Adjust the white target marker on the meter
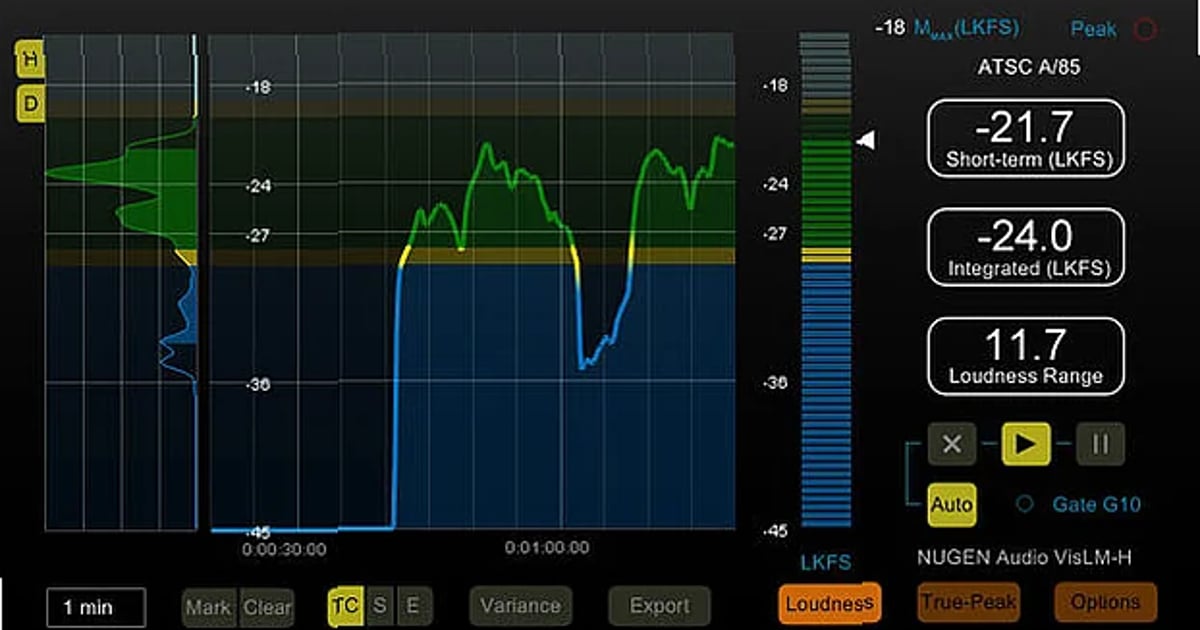Image resolution: width=1200 pixels, height=630 pixels. click(x=866, y=140)
